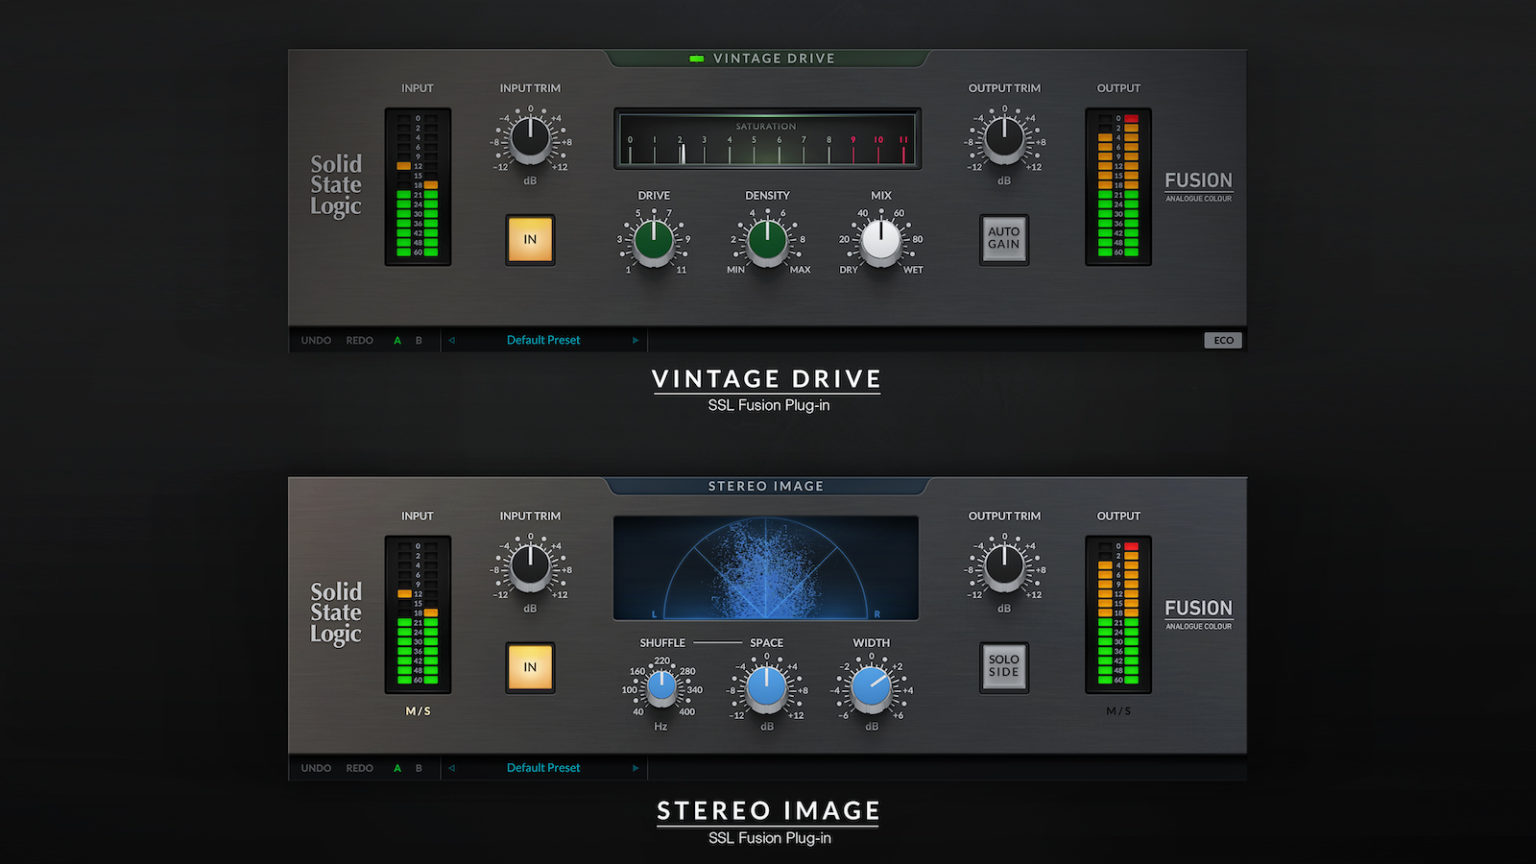Click next-preset arrow on Stereo Image
The image size is (1536, 864).
[x=635, y=768]
